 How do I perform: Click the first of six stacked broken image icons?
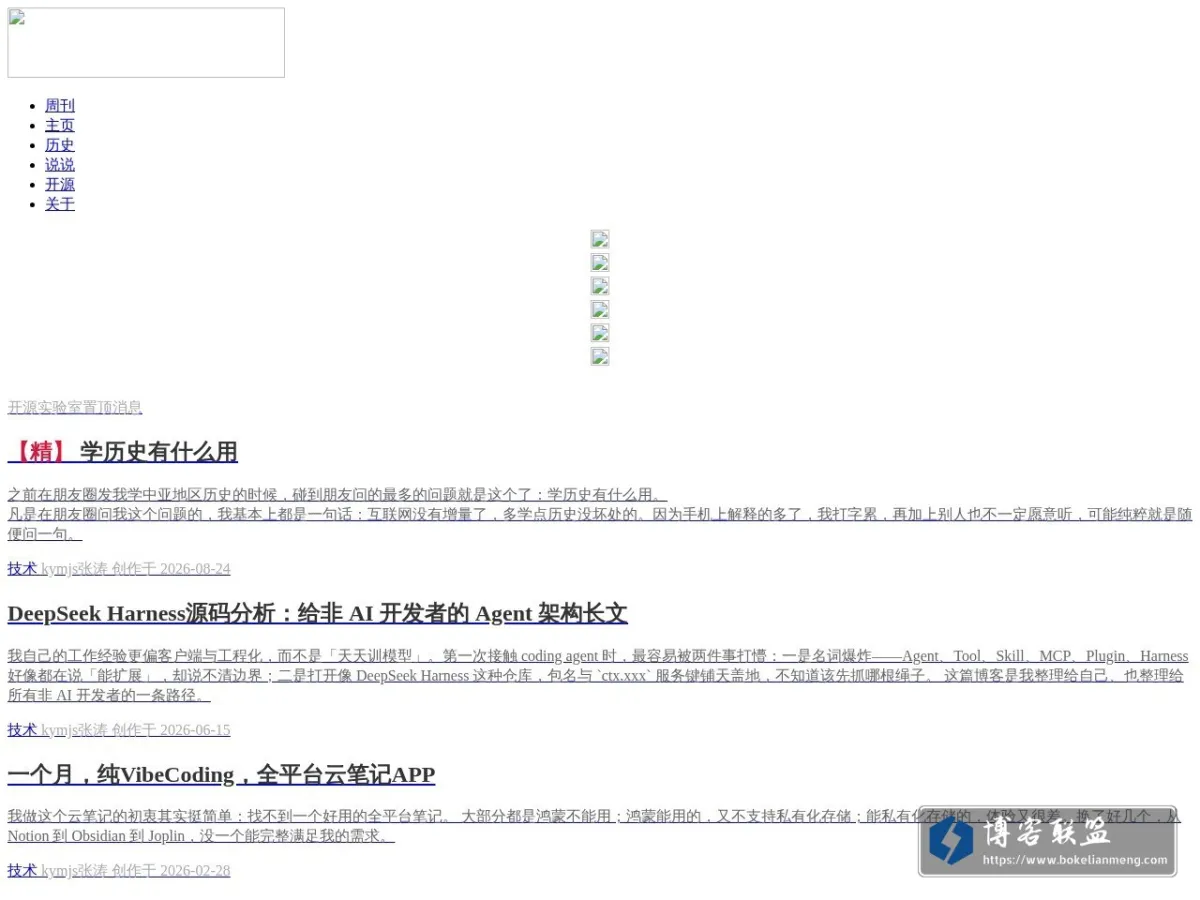(600, 239)
